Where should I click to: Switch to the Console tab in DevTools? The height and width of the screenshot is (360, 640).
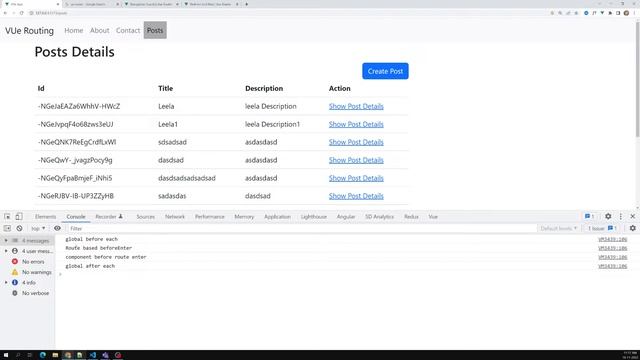(76, 216)
